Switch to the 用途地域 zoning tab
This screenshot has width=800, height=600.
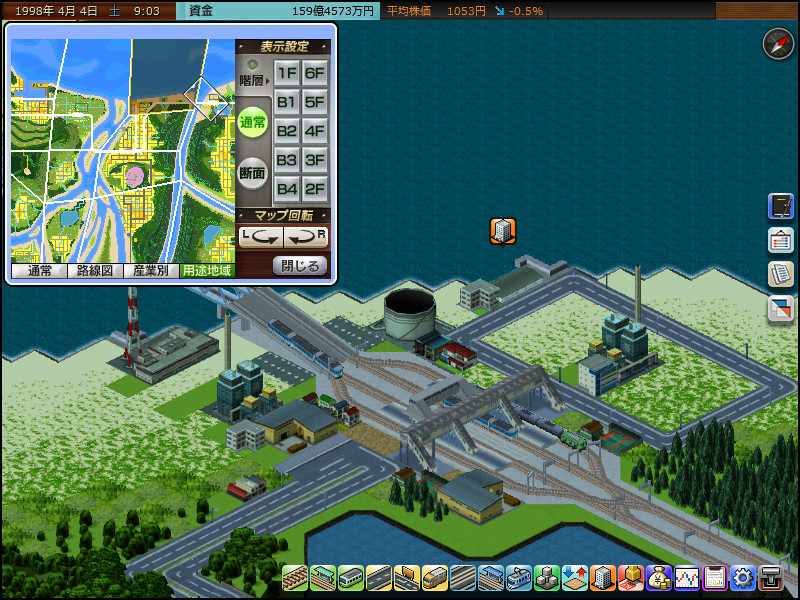point(207,271)
